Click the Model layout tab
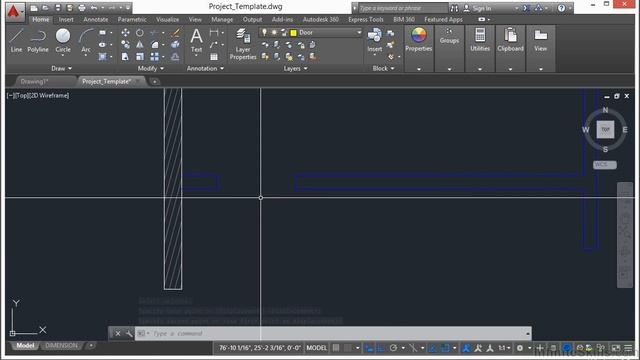The height and width of the screenshot is (360, 640). pyautogui.click(x=25, y=345)
